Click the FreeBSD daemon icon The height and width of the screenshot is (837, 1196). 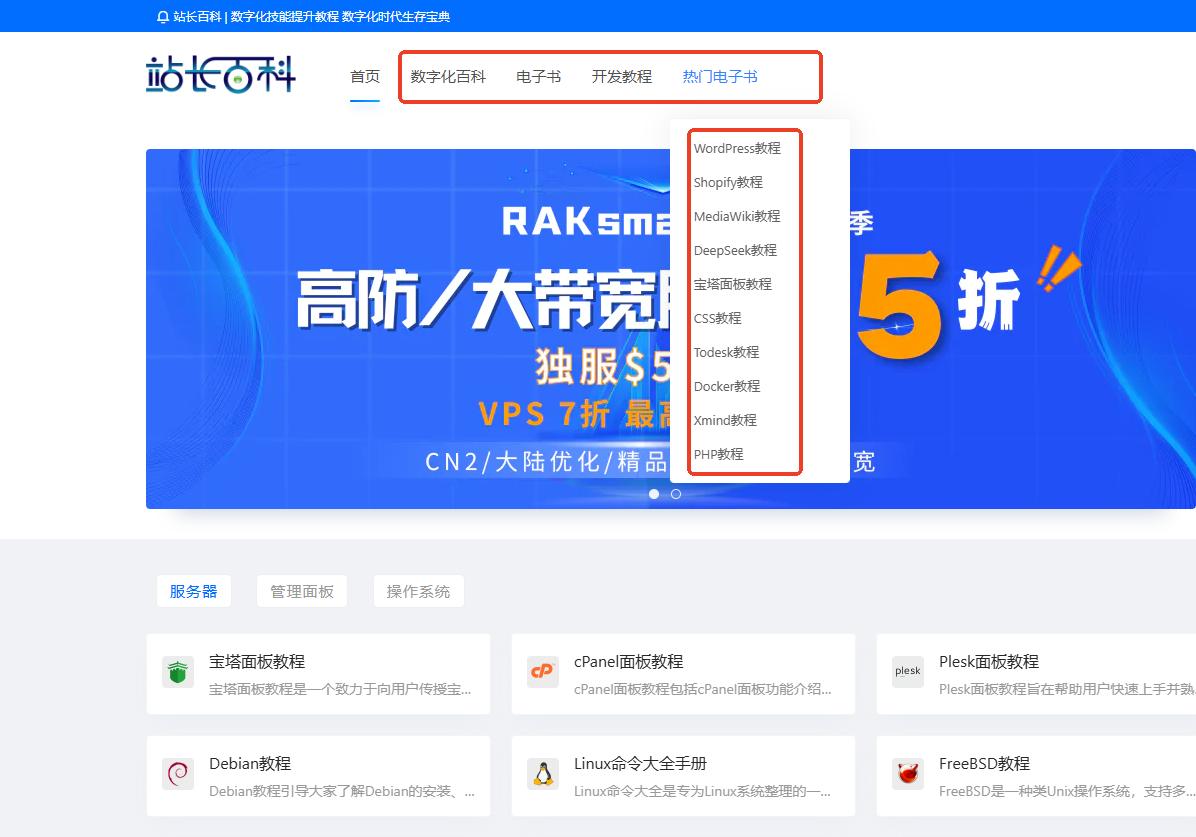[907, 775]
